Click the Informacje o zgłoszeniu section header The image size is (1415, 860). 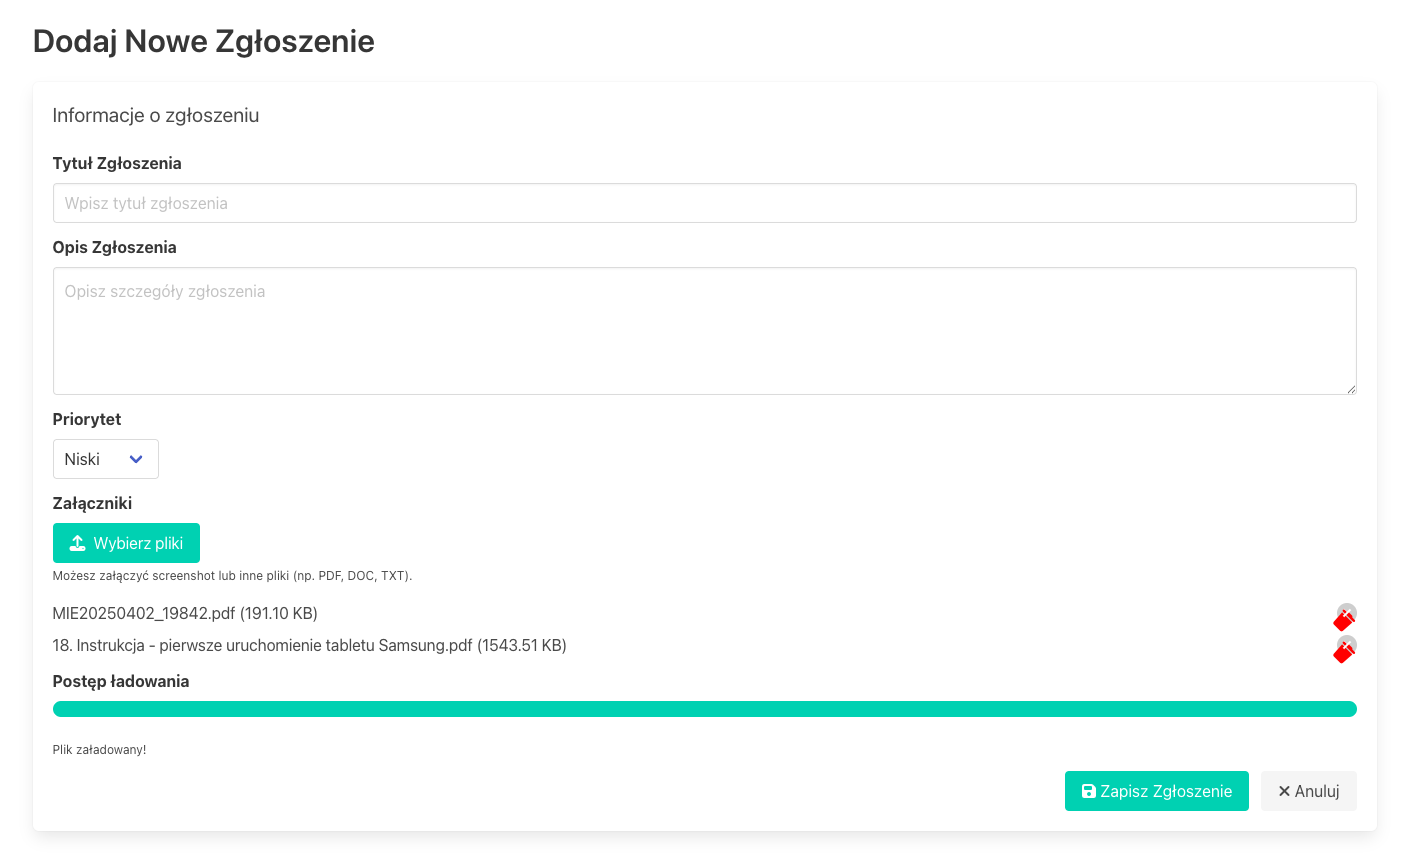[x=155, y=115]
